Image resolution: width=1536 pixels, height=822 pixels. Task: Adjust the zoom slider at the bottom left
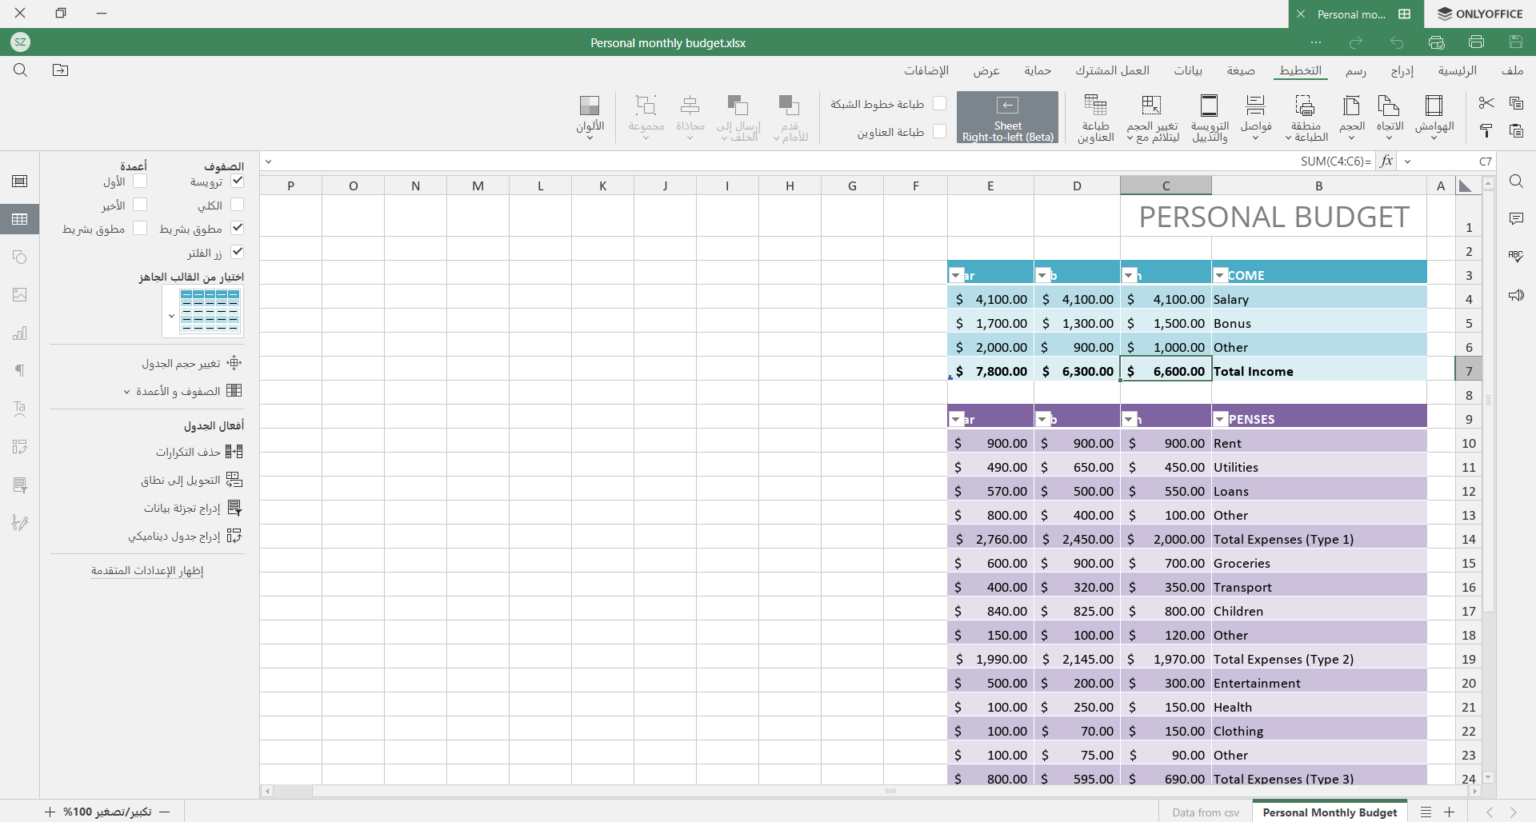(x=105, y=812)
